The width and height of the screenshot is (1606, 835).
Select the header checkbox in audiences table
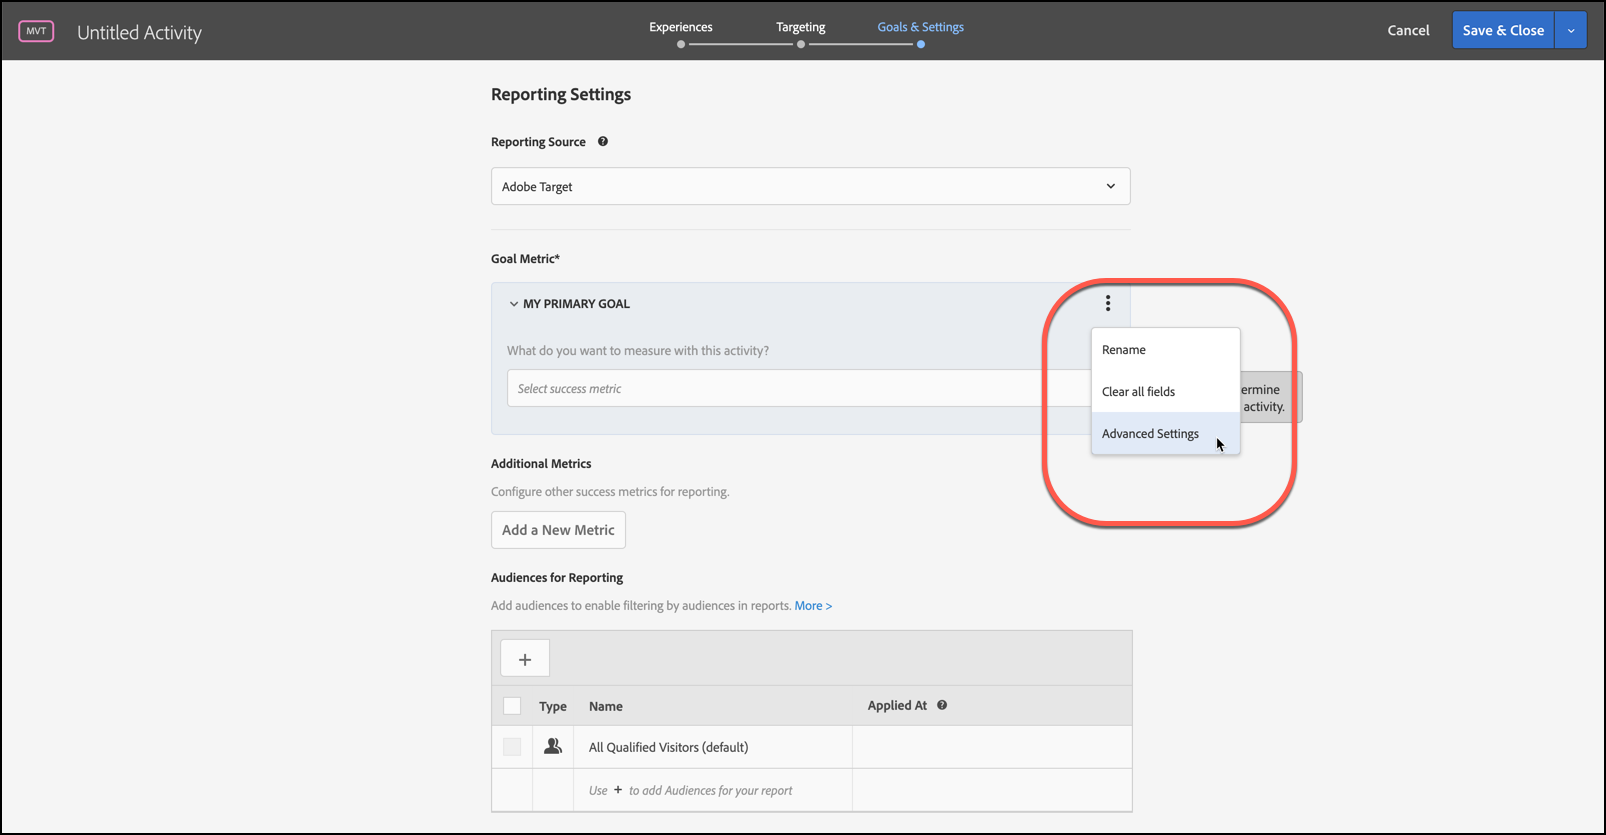[x=512, y=706]
